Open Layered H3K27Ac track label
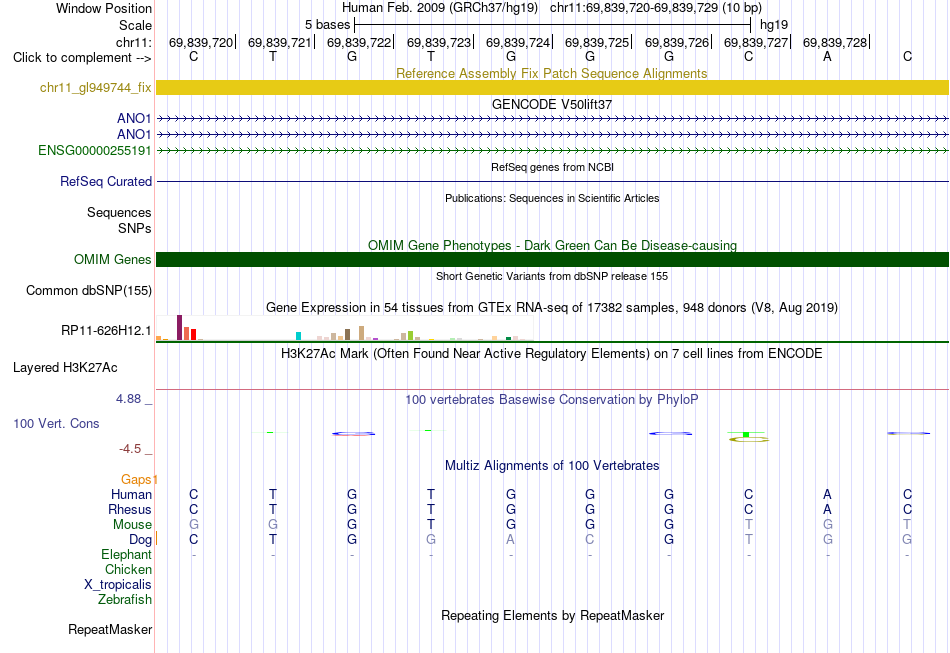Viewport: 950px width, 653px height. [x=65, y=368]
